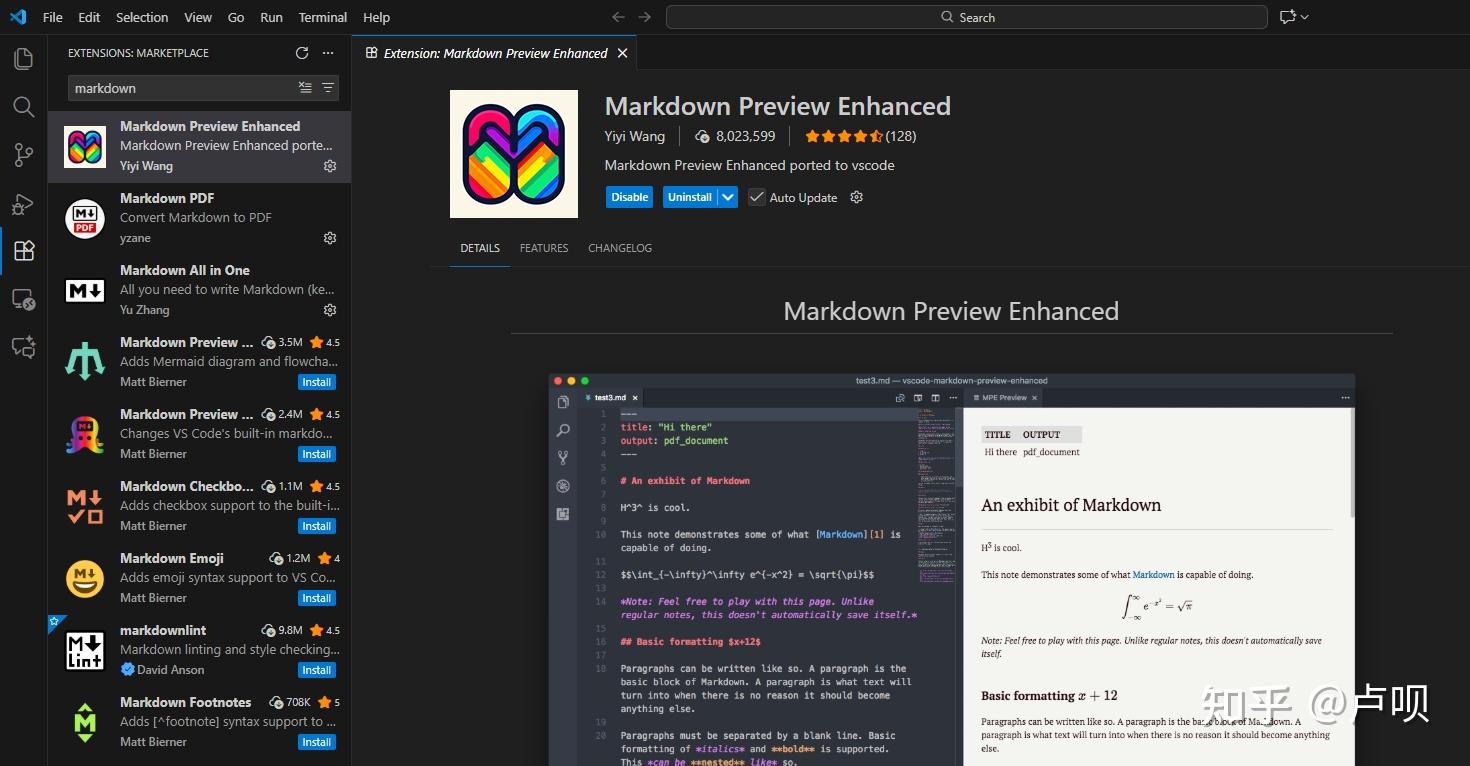Open the Run menu
The image size is (1470, 766).
point(271,17)
